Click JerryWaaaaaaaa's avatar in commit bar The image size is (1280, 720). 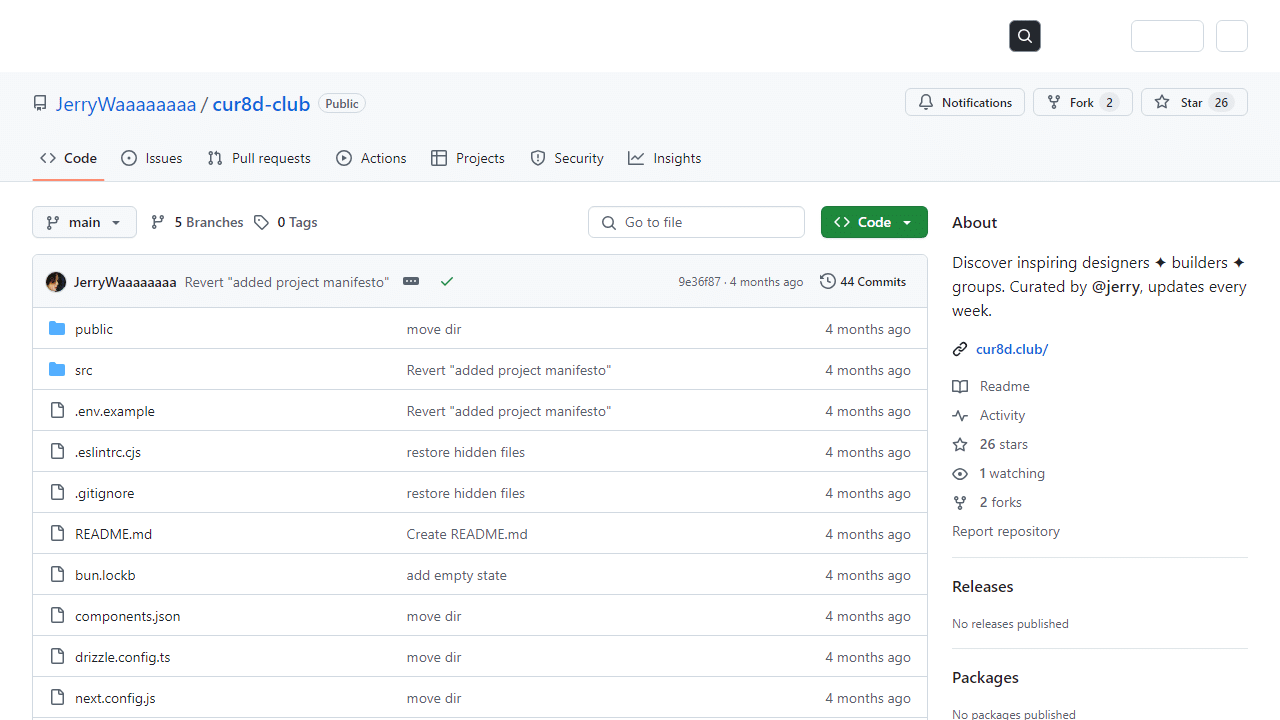point(56,282)
